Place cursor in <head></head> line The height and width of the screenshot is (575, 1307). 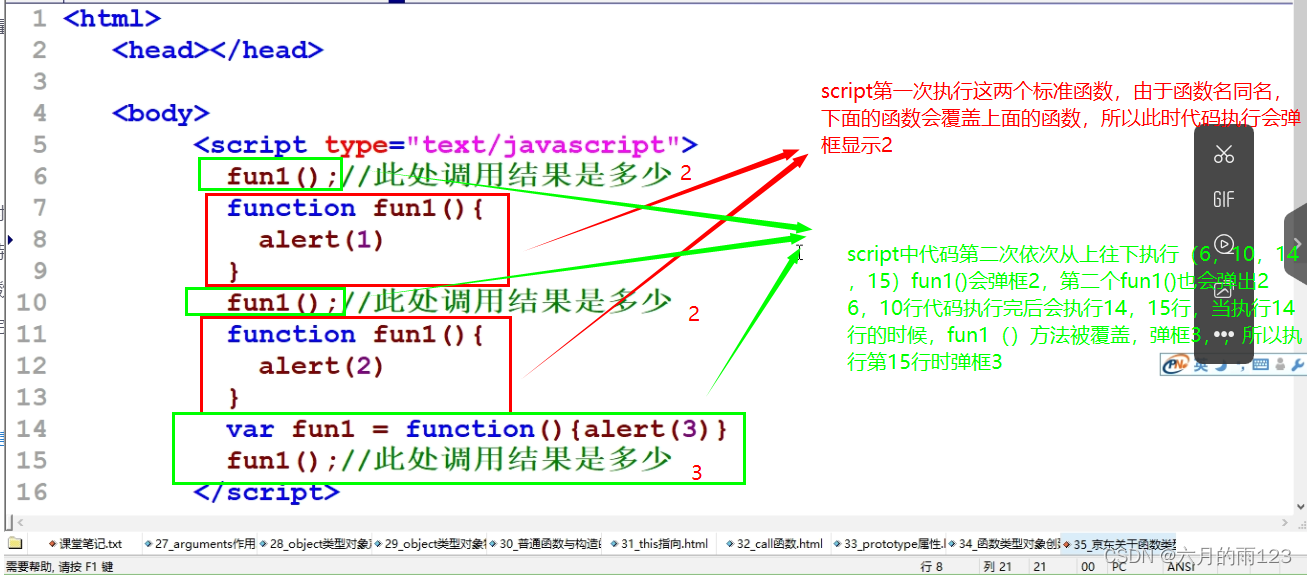tap(218, 49)
